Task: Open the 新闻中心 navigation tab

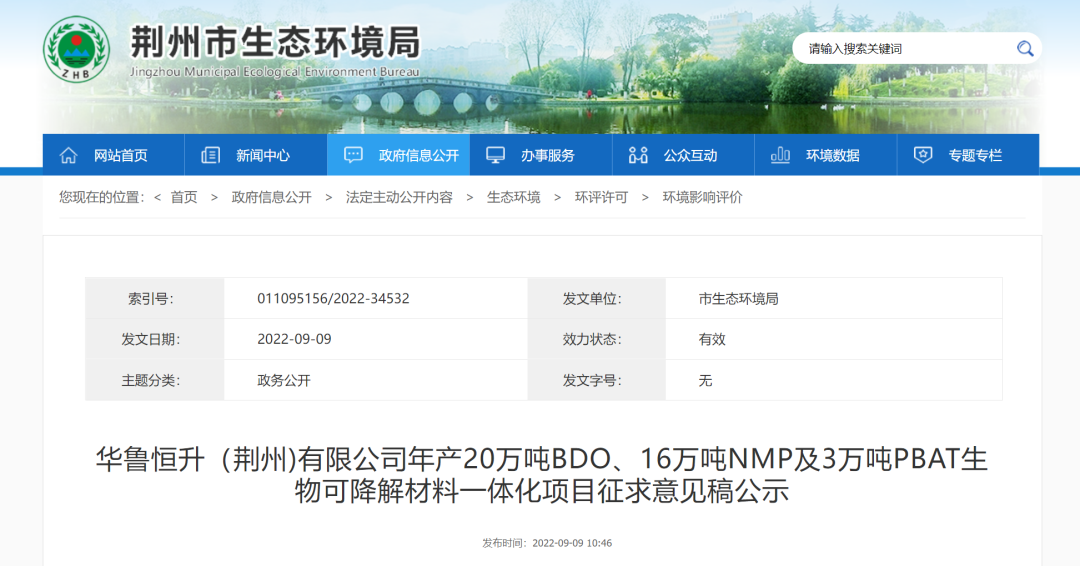Action: 263,155
